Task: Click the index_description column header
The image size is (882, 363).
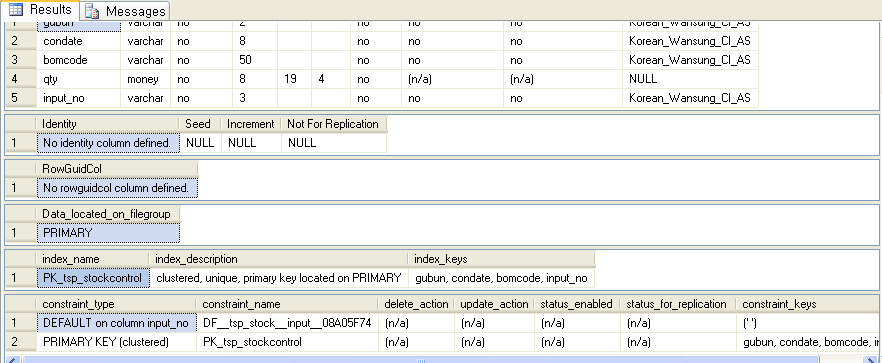Action: click(278, 259)
